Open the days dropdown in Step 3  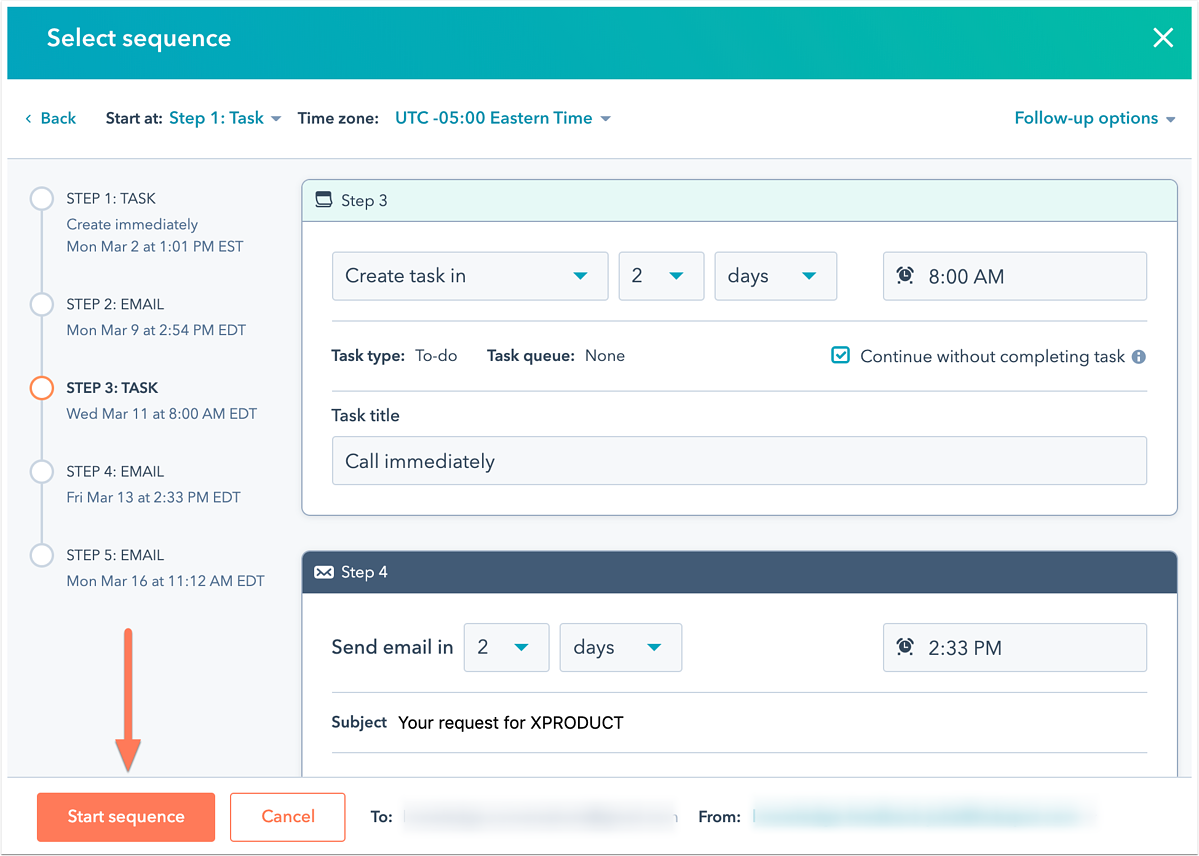(x=775, y=275)
